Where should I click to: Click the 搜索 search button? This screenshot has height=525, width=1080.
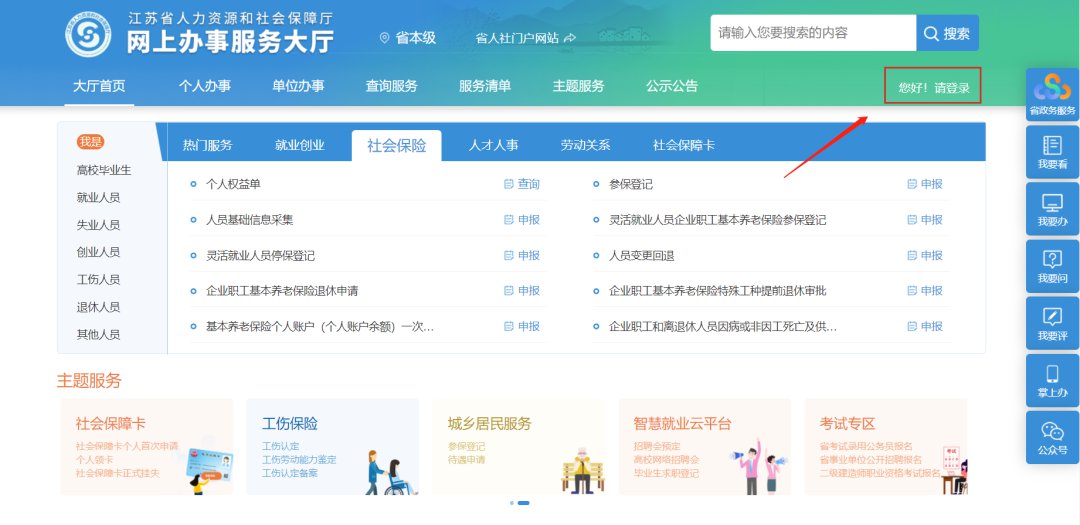(947, 33)
